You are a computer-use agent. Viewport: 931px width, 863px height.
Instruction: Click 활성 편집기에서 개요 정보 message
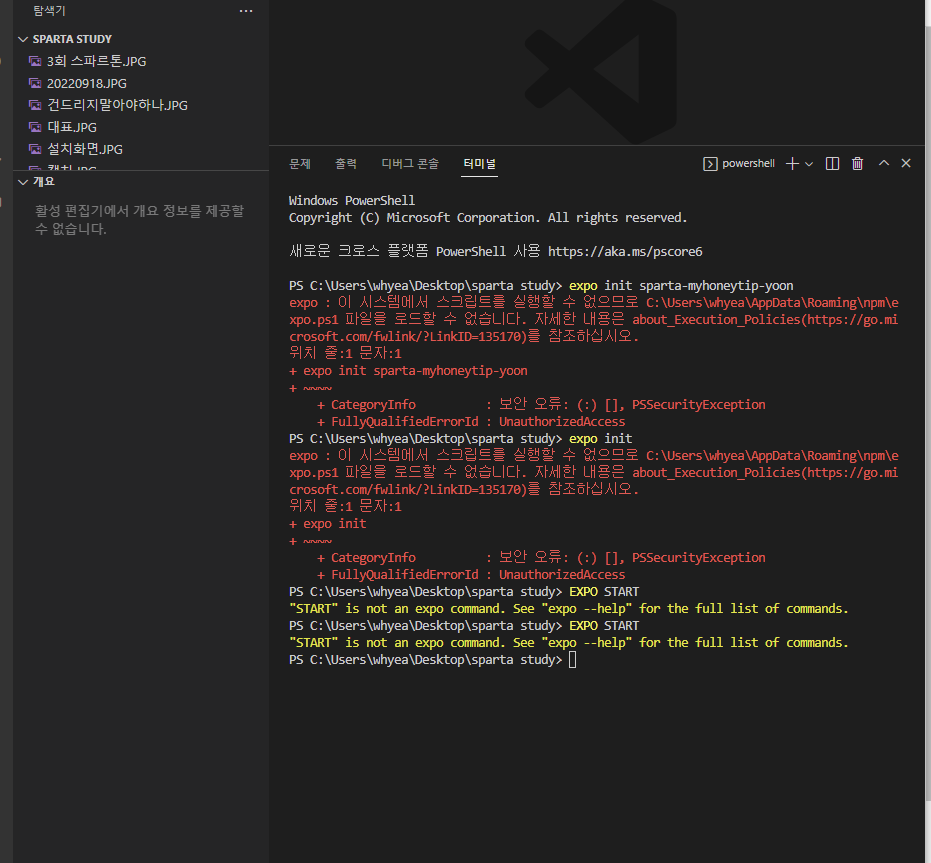click(140, 220)
